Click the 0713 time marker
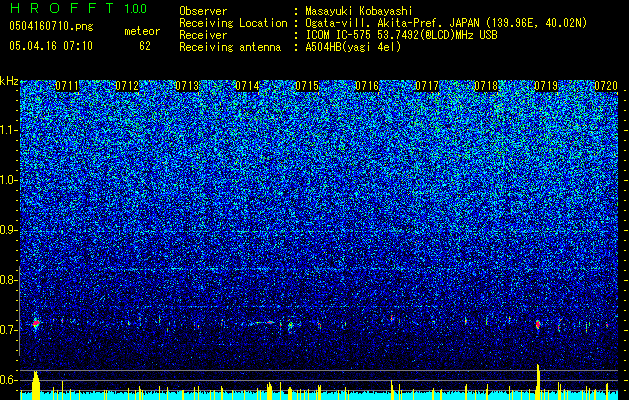Viewport: 629px width, 400px height. 187,86
